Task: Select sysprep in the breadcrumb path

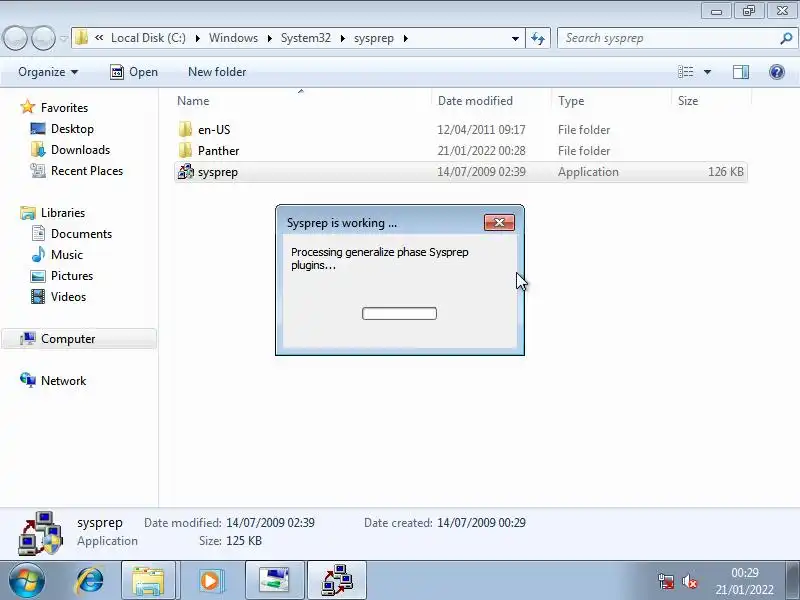Action: point(374,38)
